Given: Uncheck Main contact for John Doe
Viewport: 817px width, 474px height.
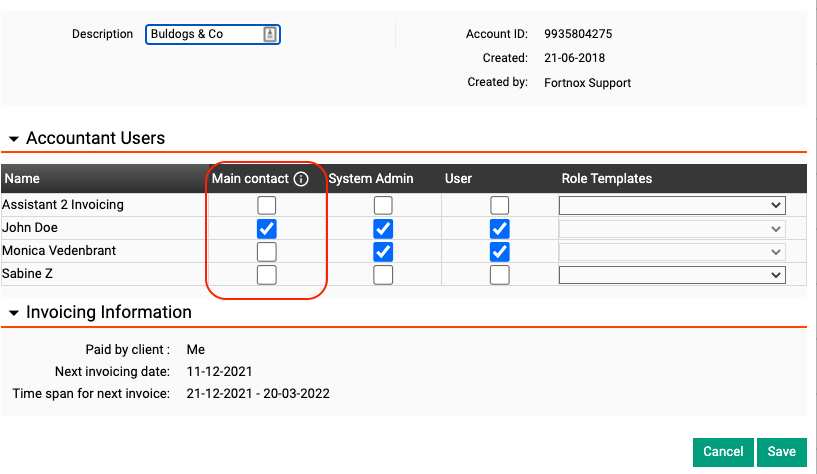Looking at the screenshot, I should click(267, 229).
